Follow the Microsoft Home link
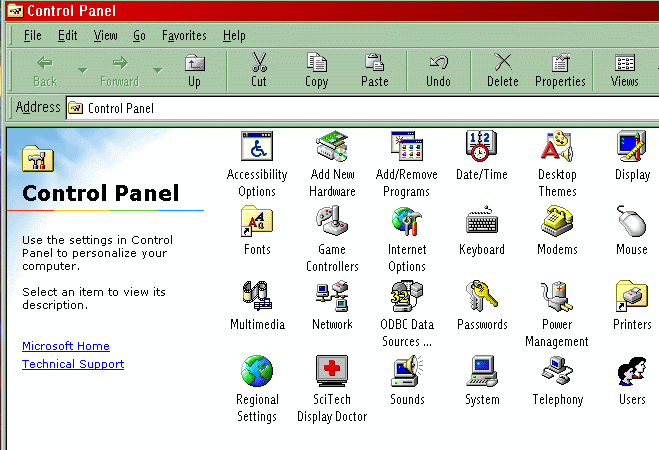 tap(66, 346)
